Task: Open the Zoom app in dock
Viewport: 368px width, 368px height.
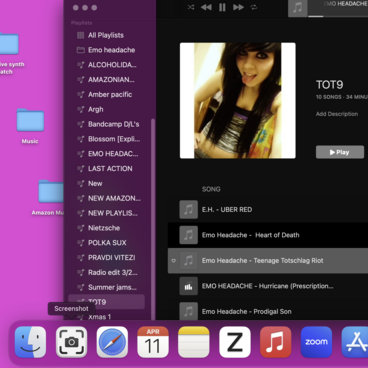Action: tap(316, 342)
